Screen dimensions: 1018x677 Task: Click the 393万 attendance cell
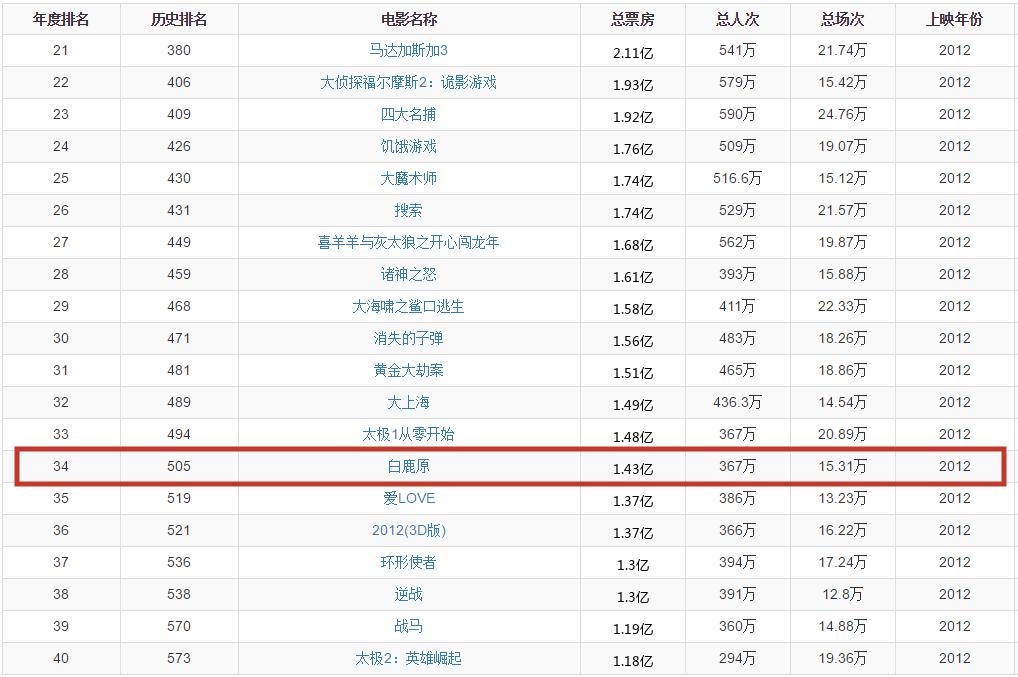pos(738,275)
